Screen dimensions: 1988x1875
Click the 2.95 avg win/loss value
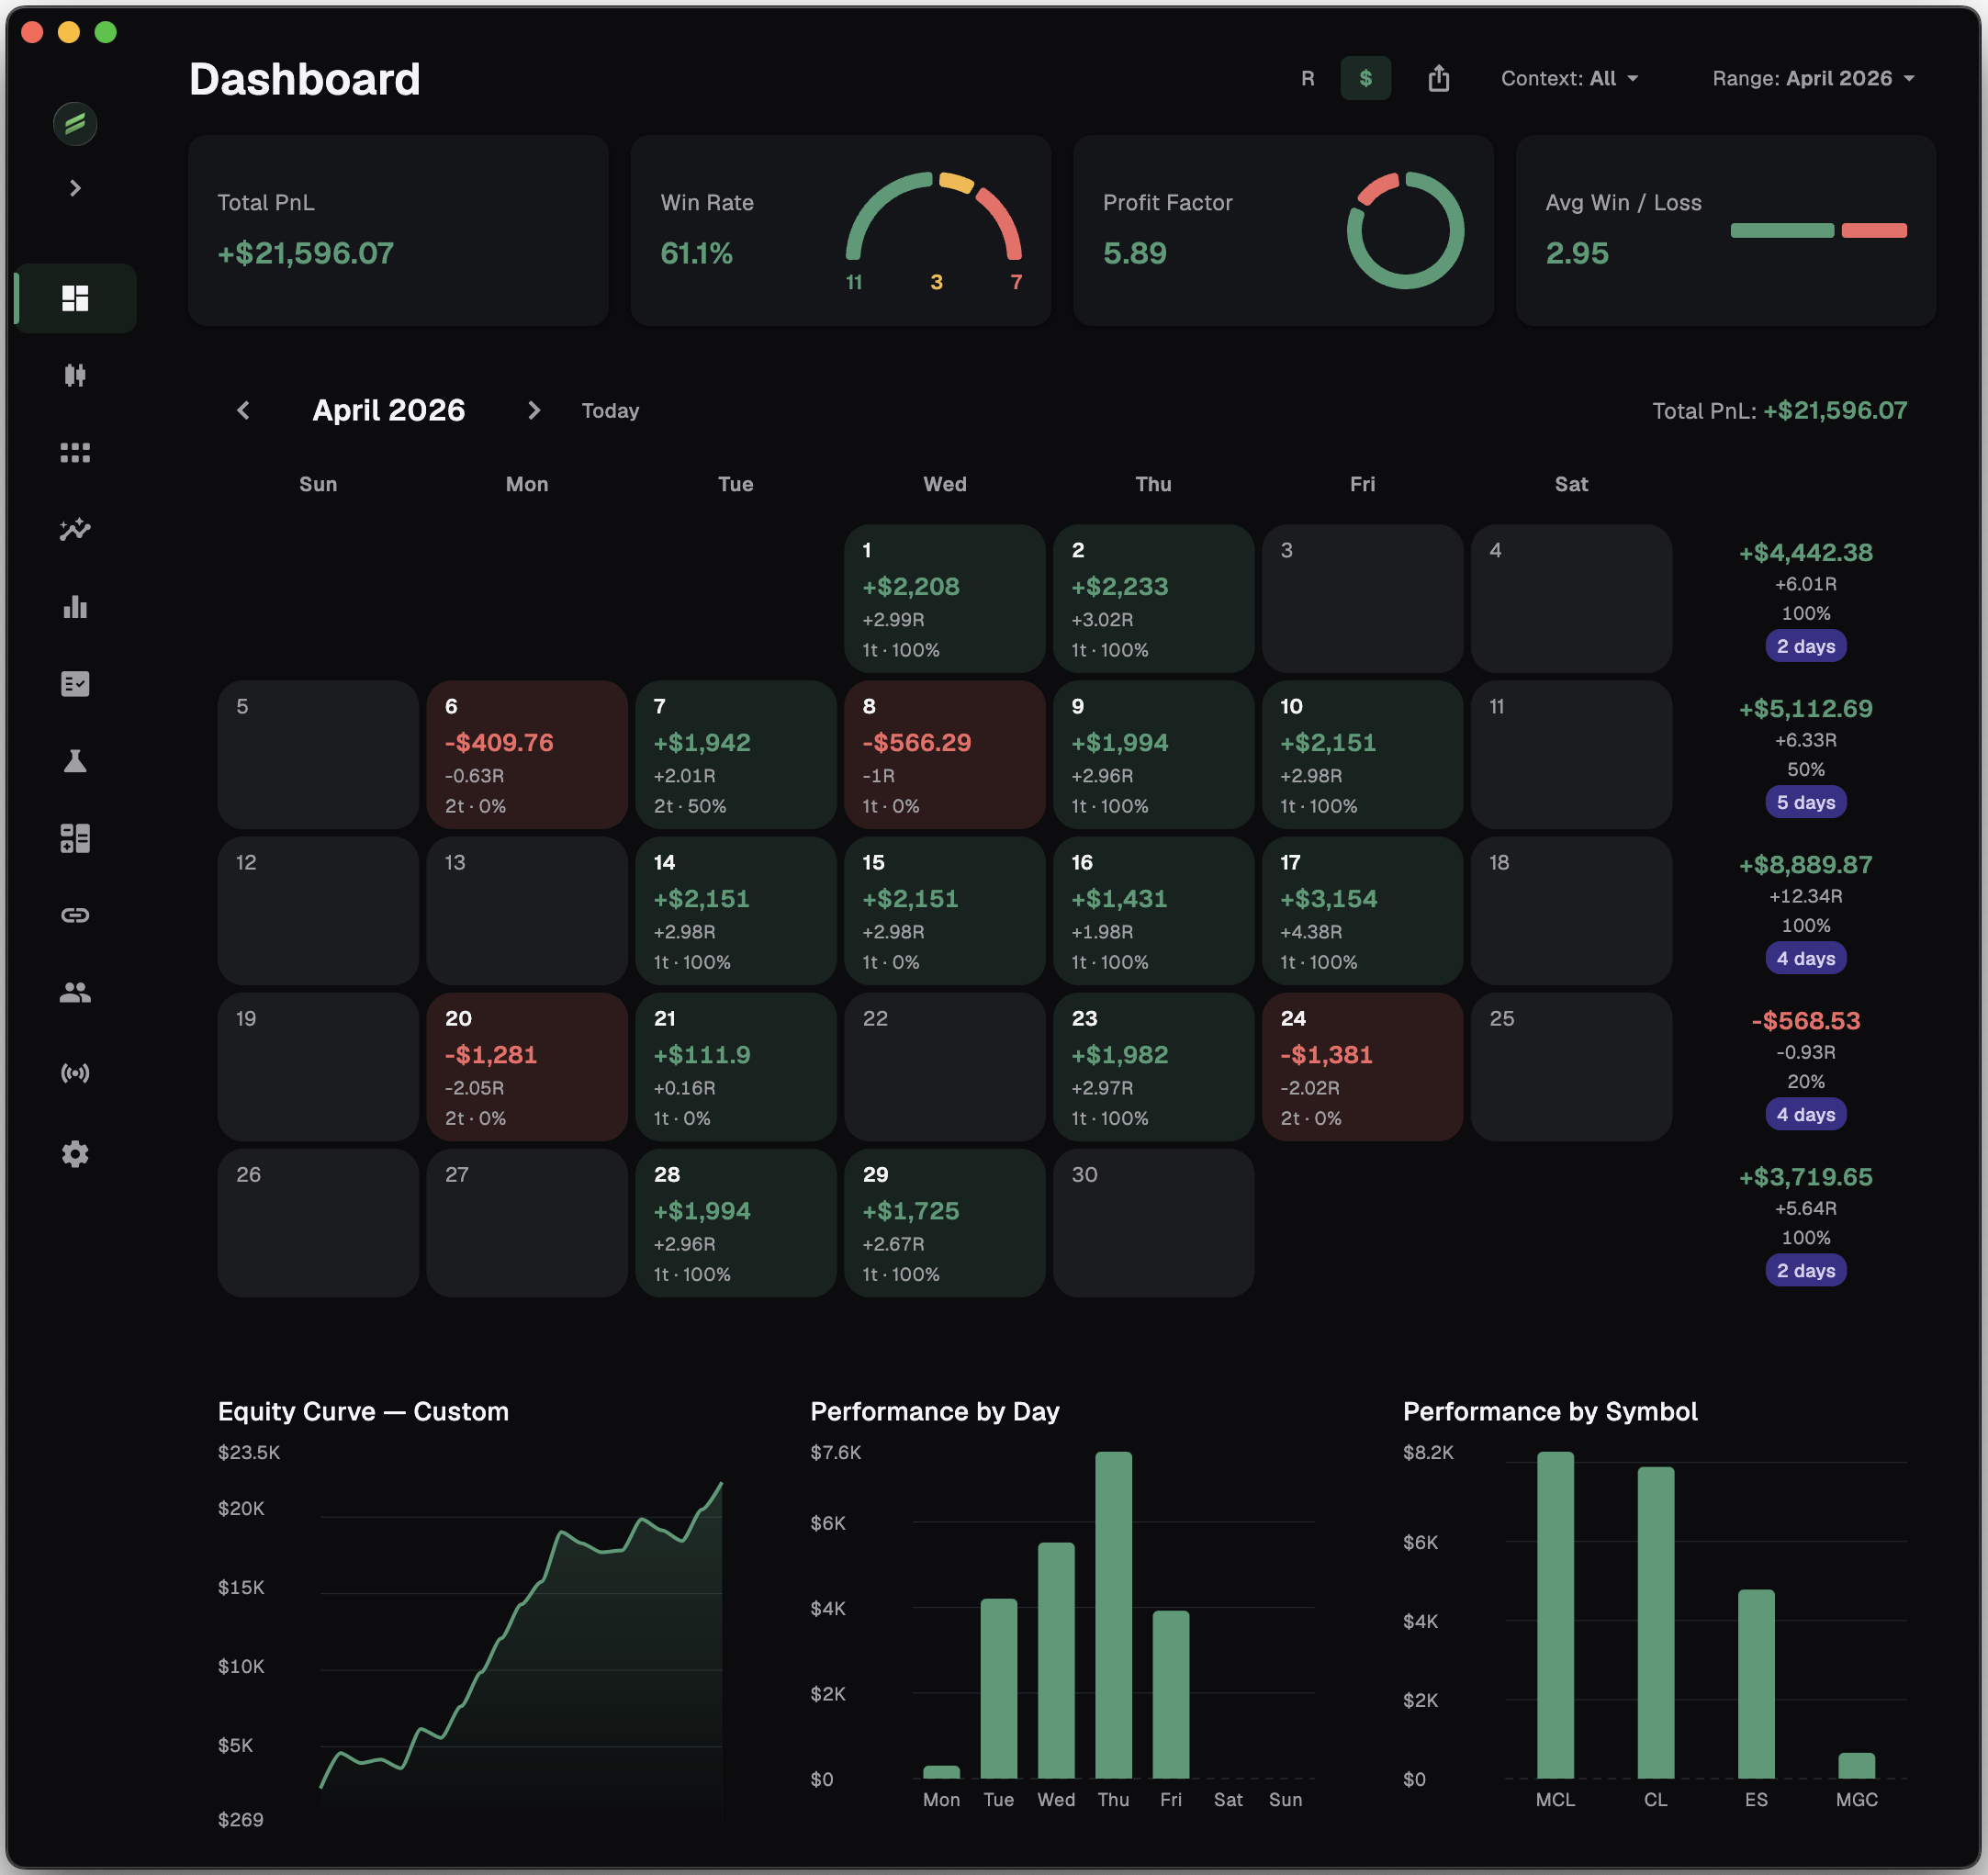pyautogui.click(x=1576, y=253)
